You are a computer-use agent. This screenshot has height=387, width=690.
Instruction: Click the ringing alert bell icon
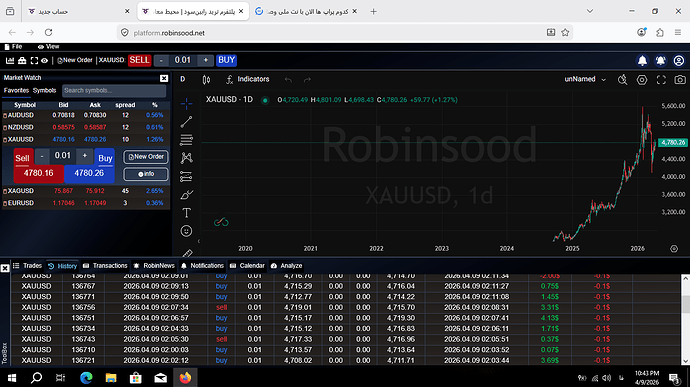click(x=661, y=60)
